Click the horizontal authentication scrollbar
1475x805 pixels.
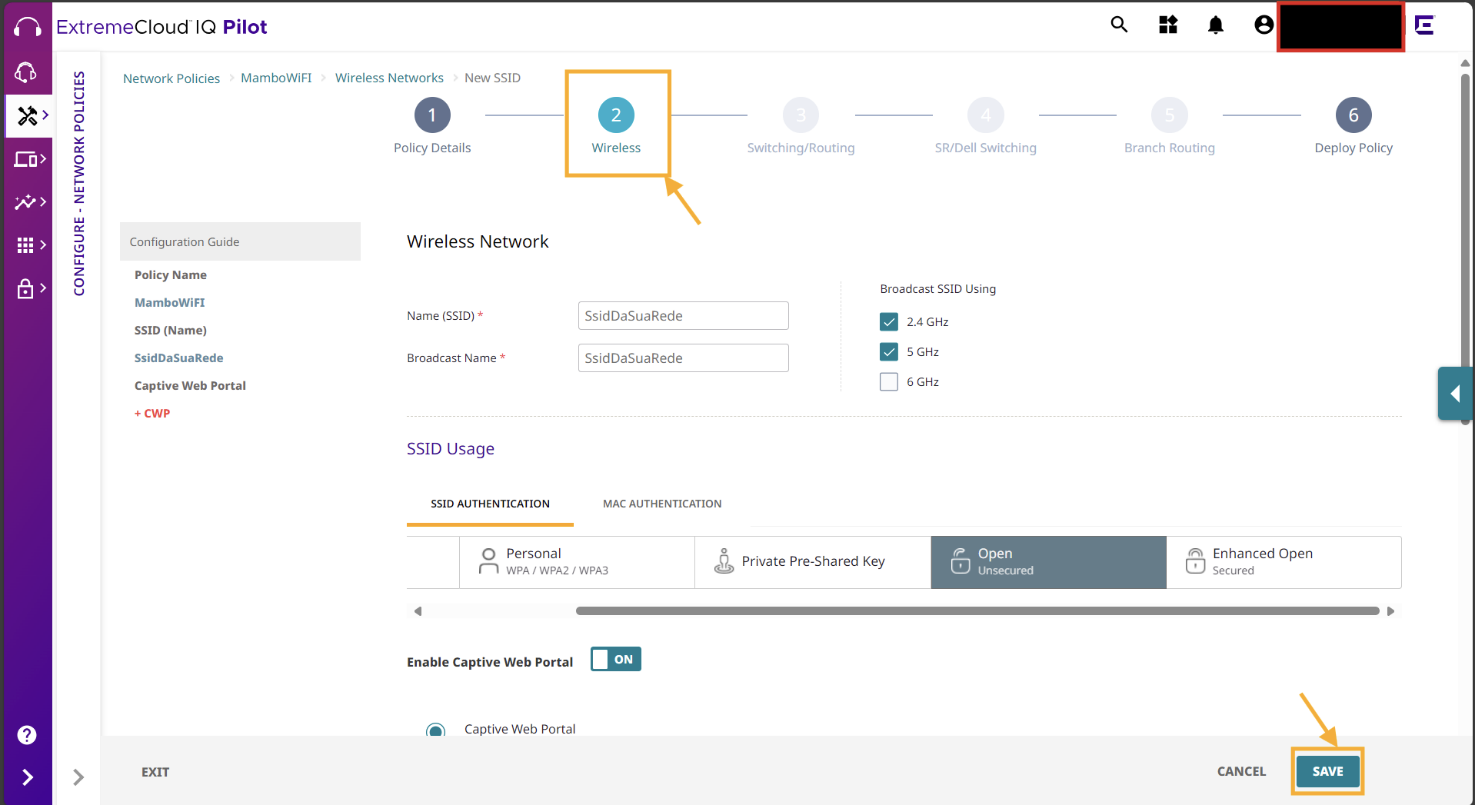tap(977, 611)
